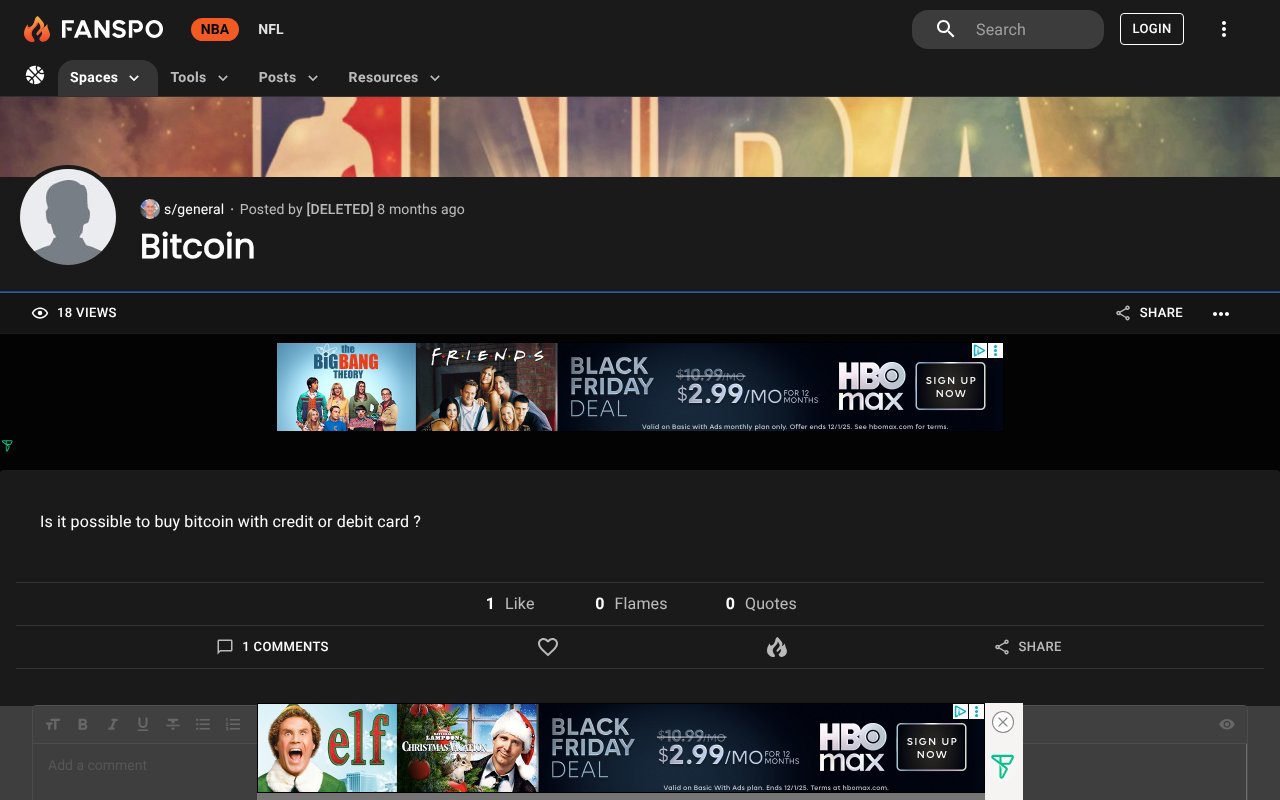This screenshot has width=1280, height=800.
Task: Open the text size option in comment toolbar
Action: coord(53,724)
